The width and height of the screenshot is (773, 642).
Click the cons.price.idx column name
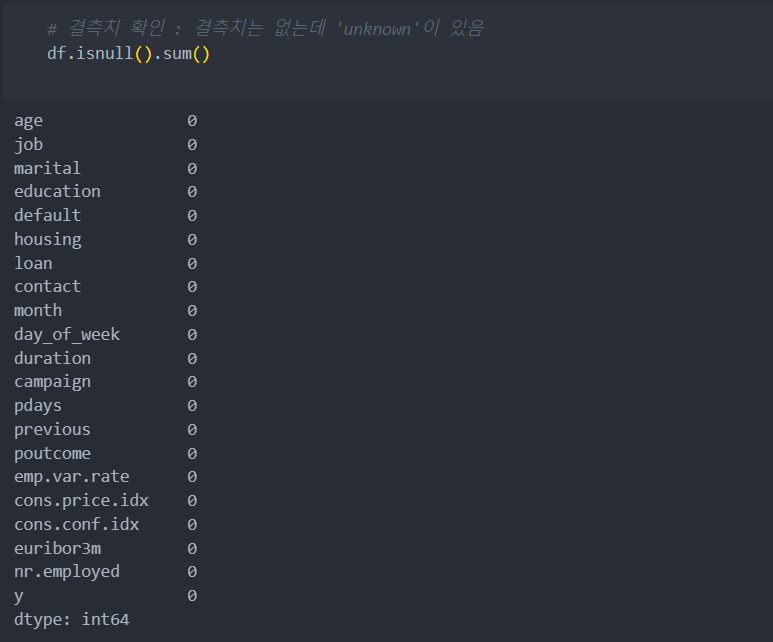[x=81, y=500]
